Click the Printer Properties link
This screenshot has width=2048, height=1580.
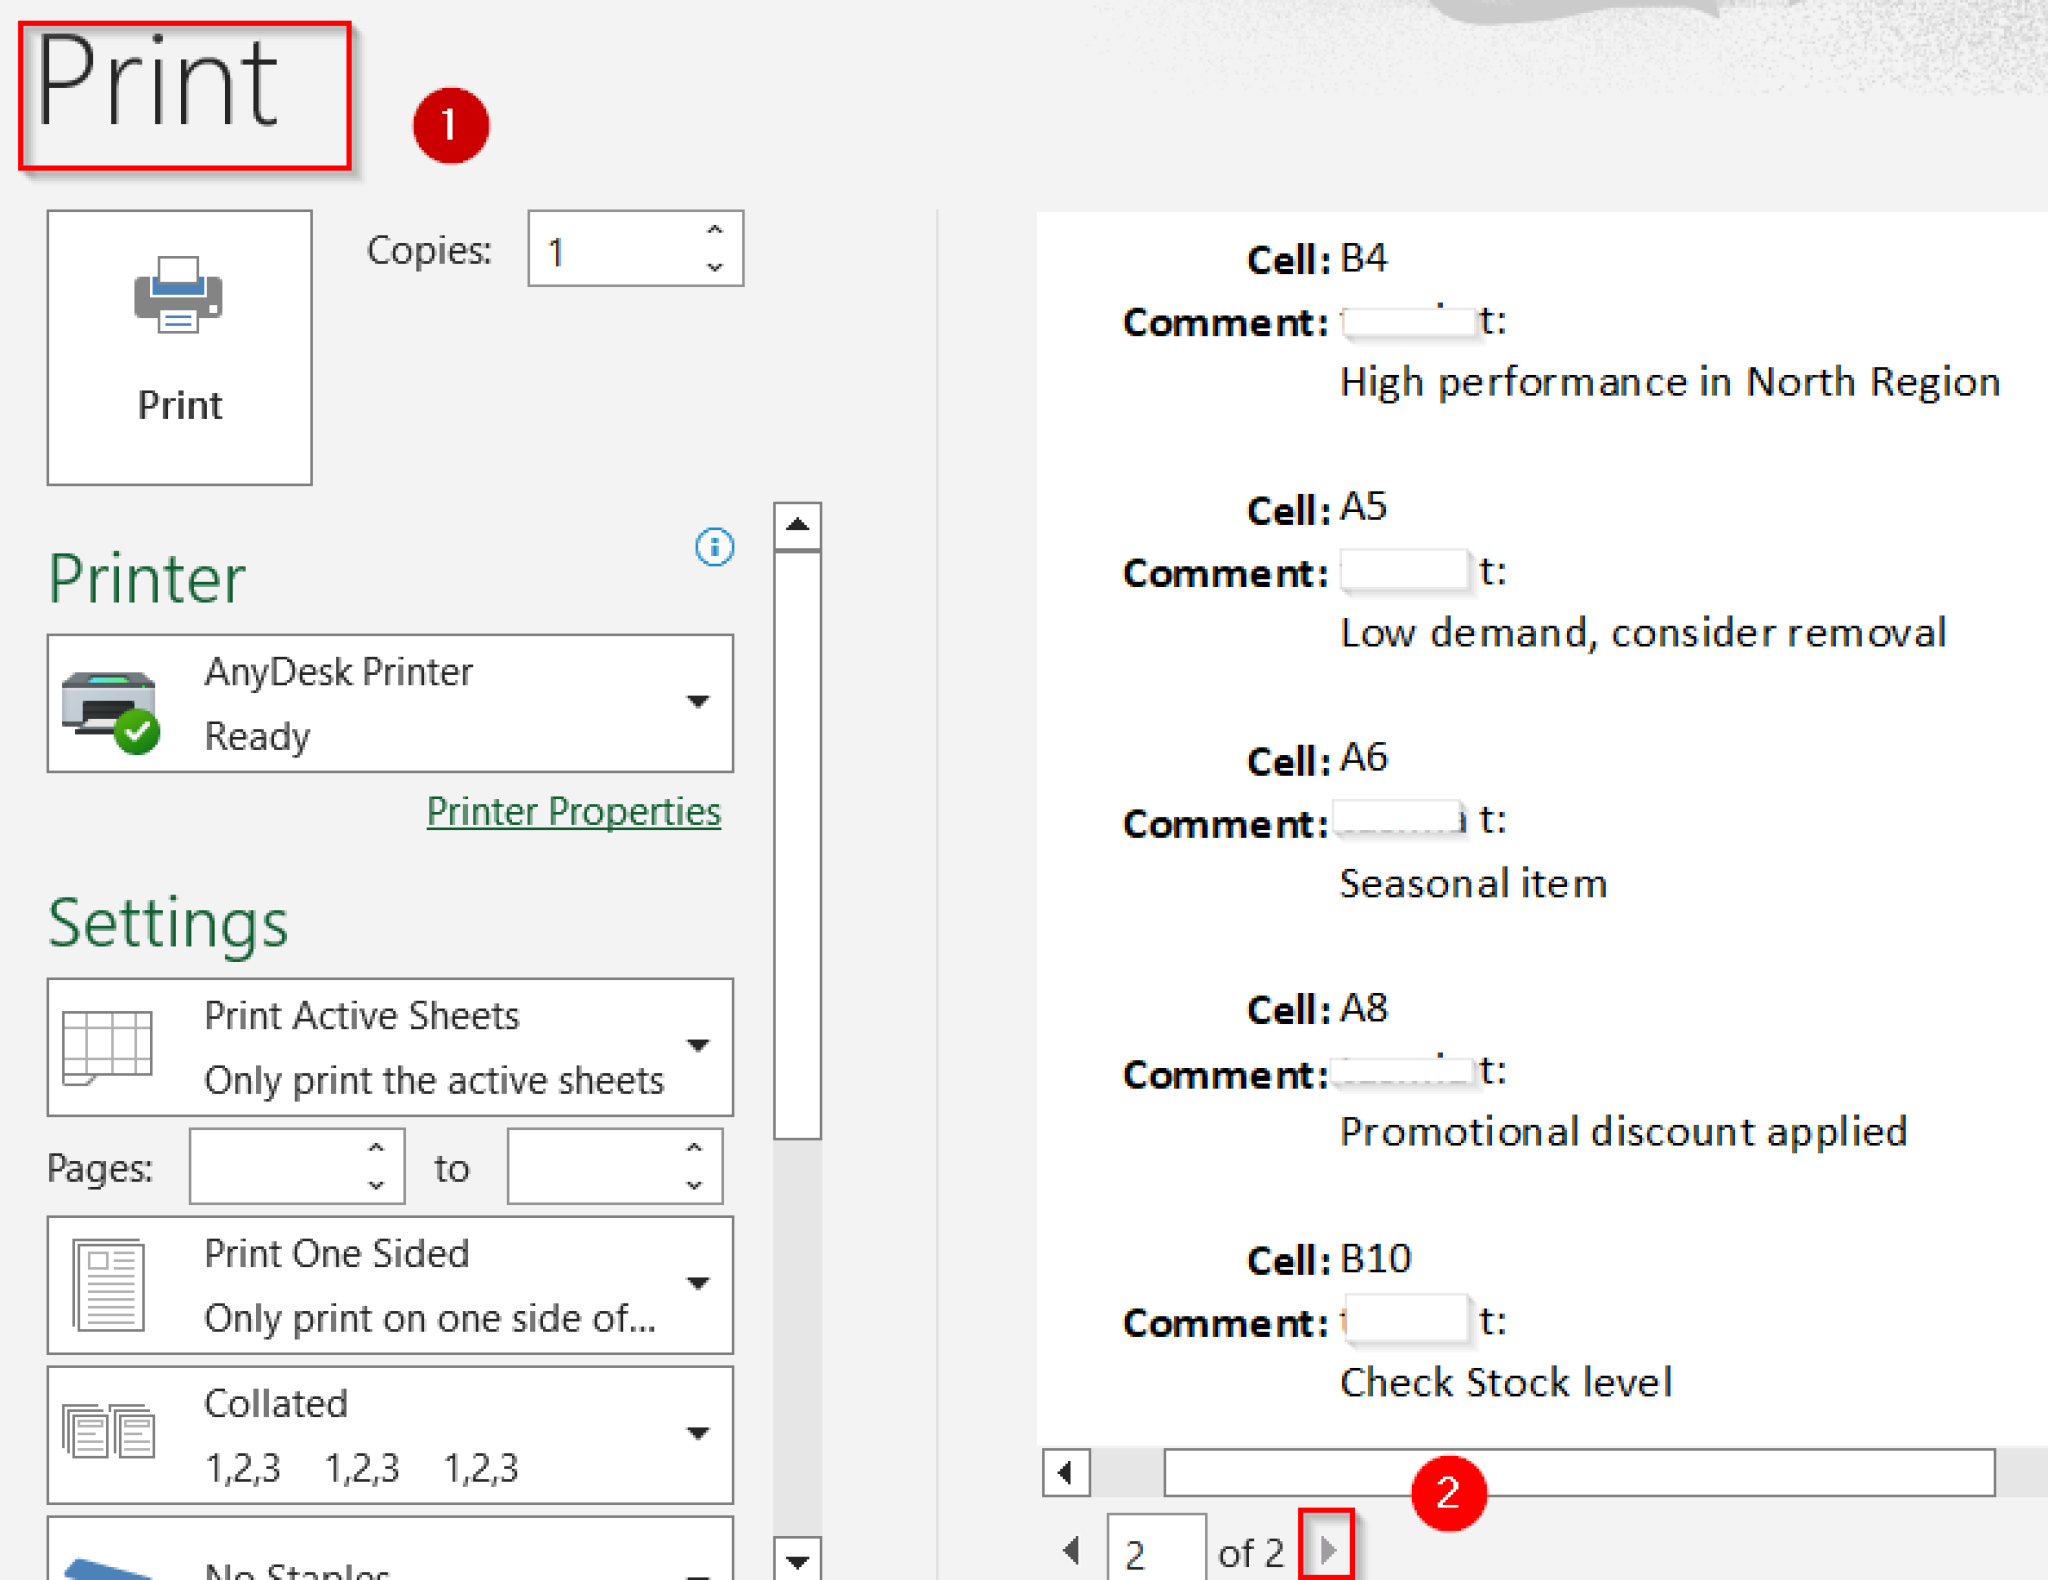coord(573,811)
